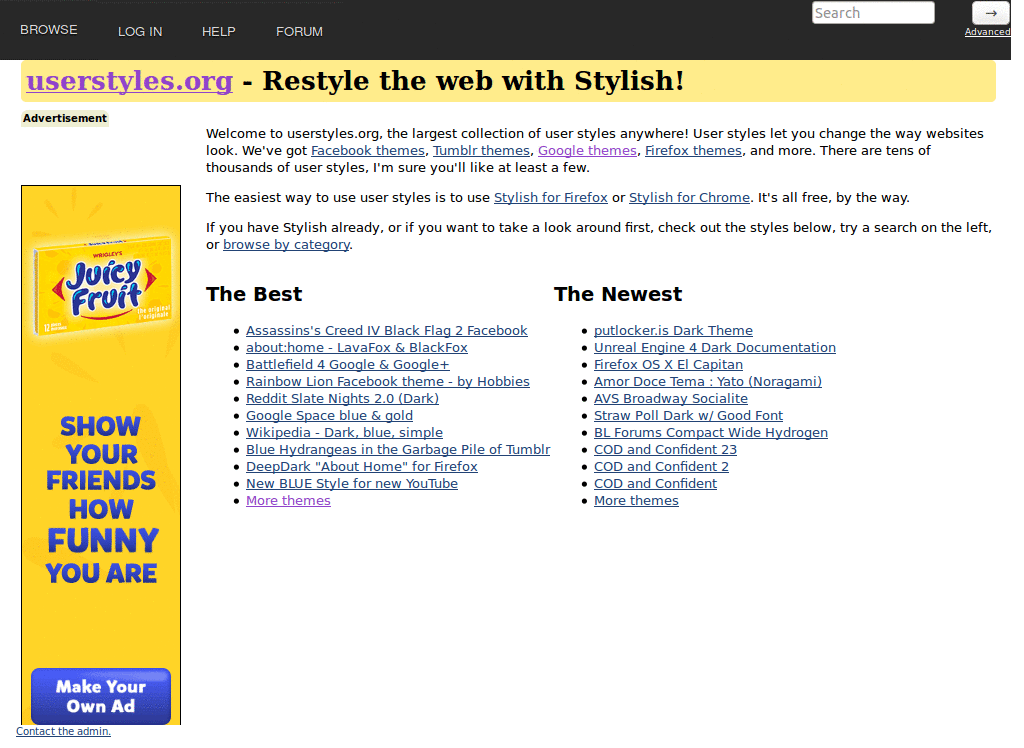Open putlocker.is Dark Theme
The width and height of the screenshot is (1024, 748).
tap(673, 331)
